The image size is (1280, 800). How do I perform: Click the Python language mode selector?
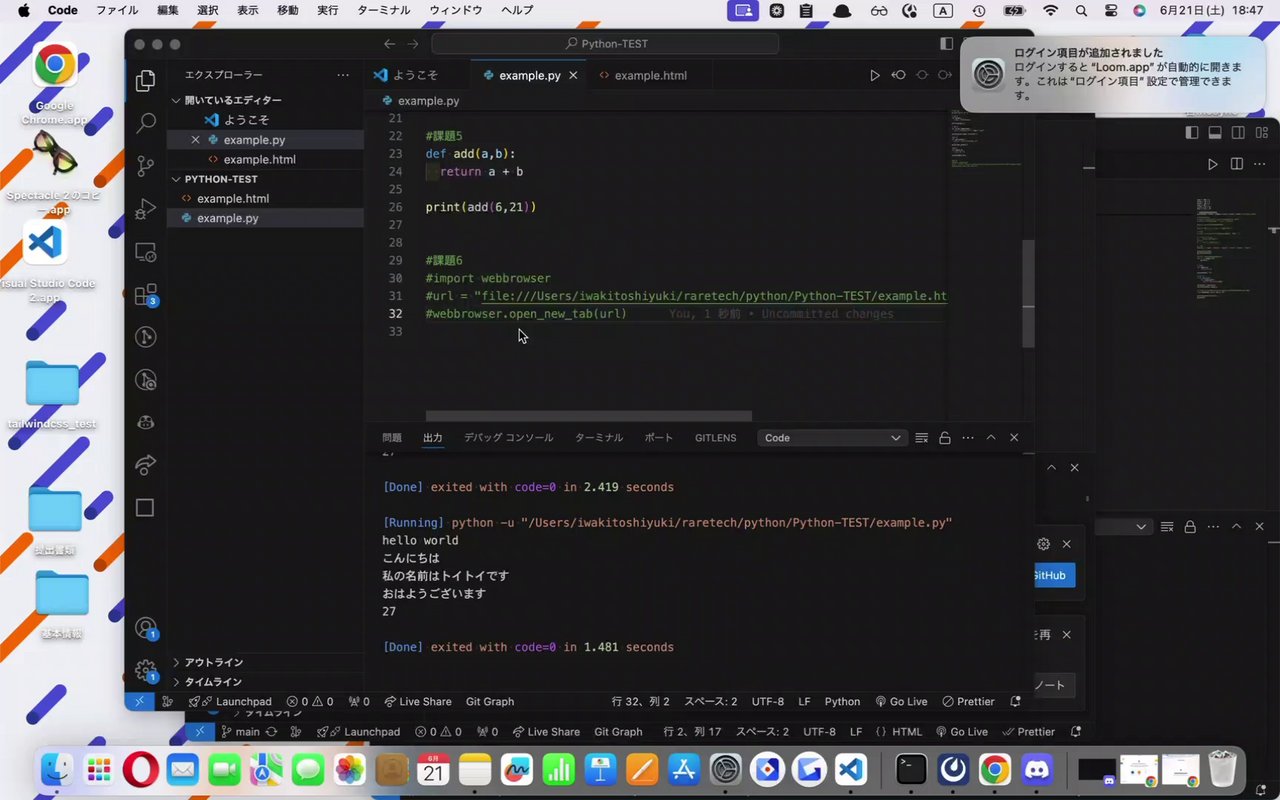point(842,702)
